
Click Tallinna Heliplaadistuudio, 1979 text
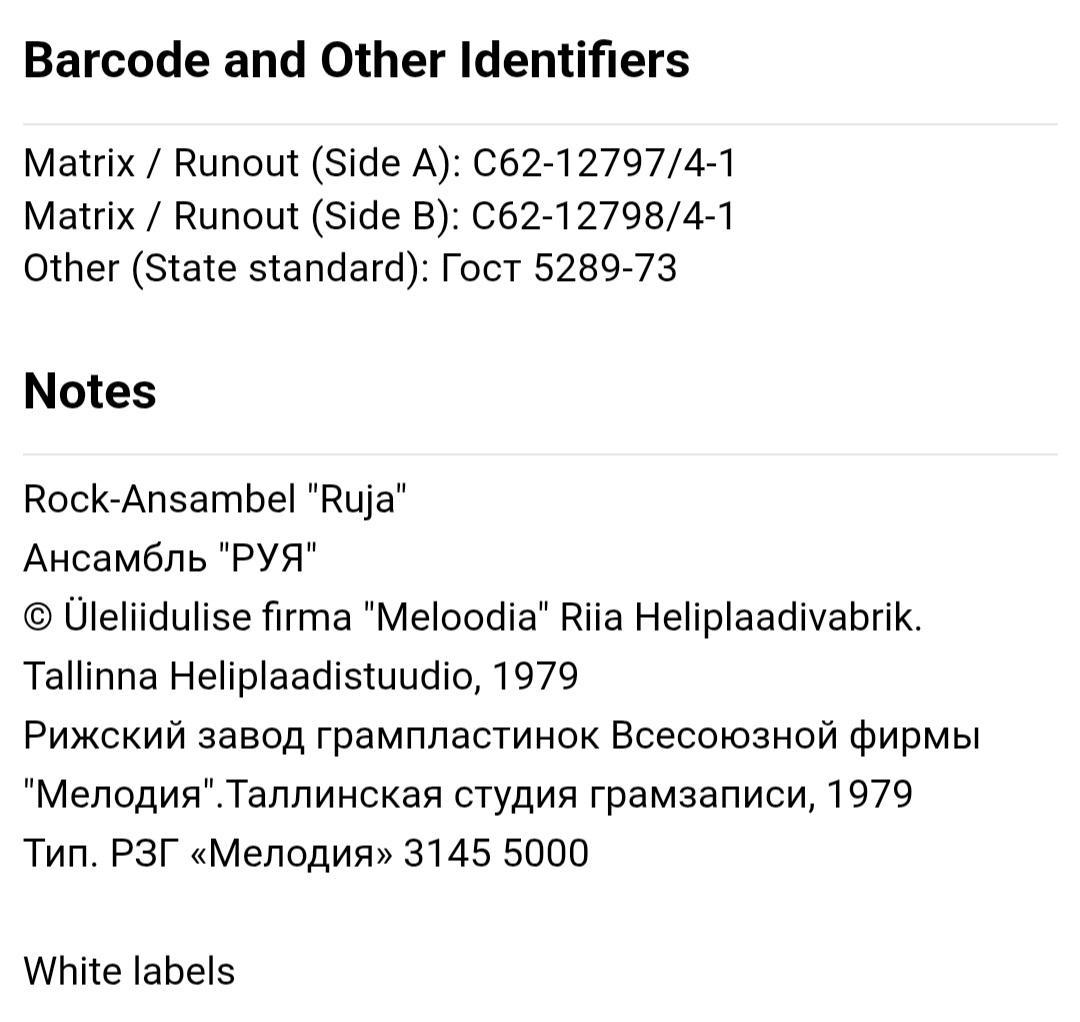[301, 676]
